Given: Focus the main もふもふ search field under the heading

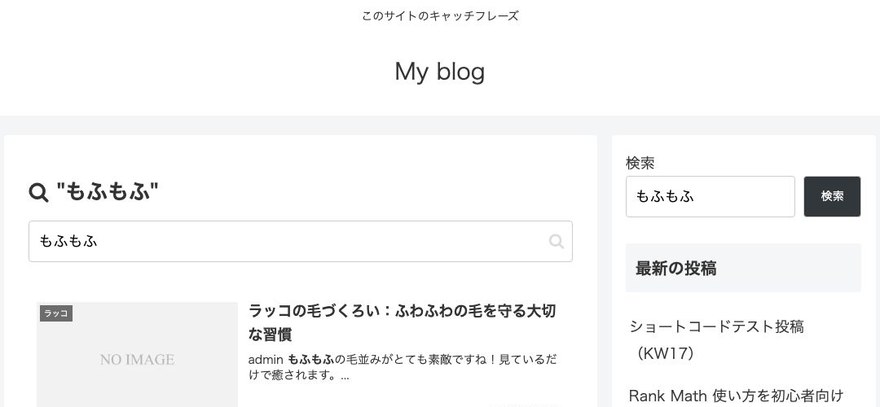Looking at the screenshot, I should click(300, 241).
